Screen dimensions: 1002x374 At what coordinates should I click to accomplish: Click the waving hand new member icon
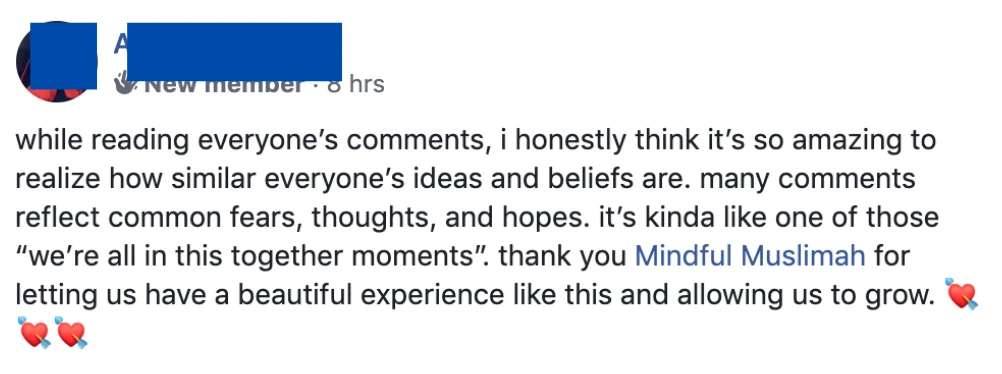coord(125,83)
